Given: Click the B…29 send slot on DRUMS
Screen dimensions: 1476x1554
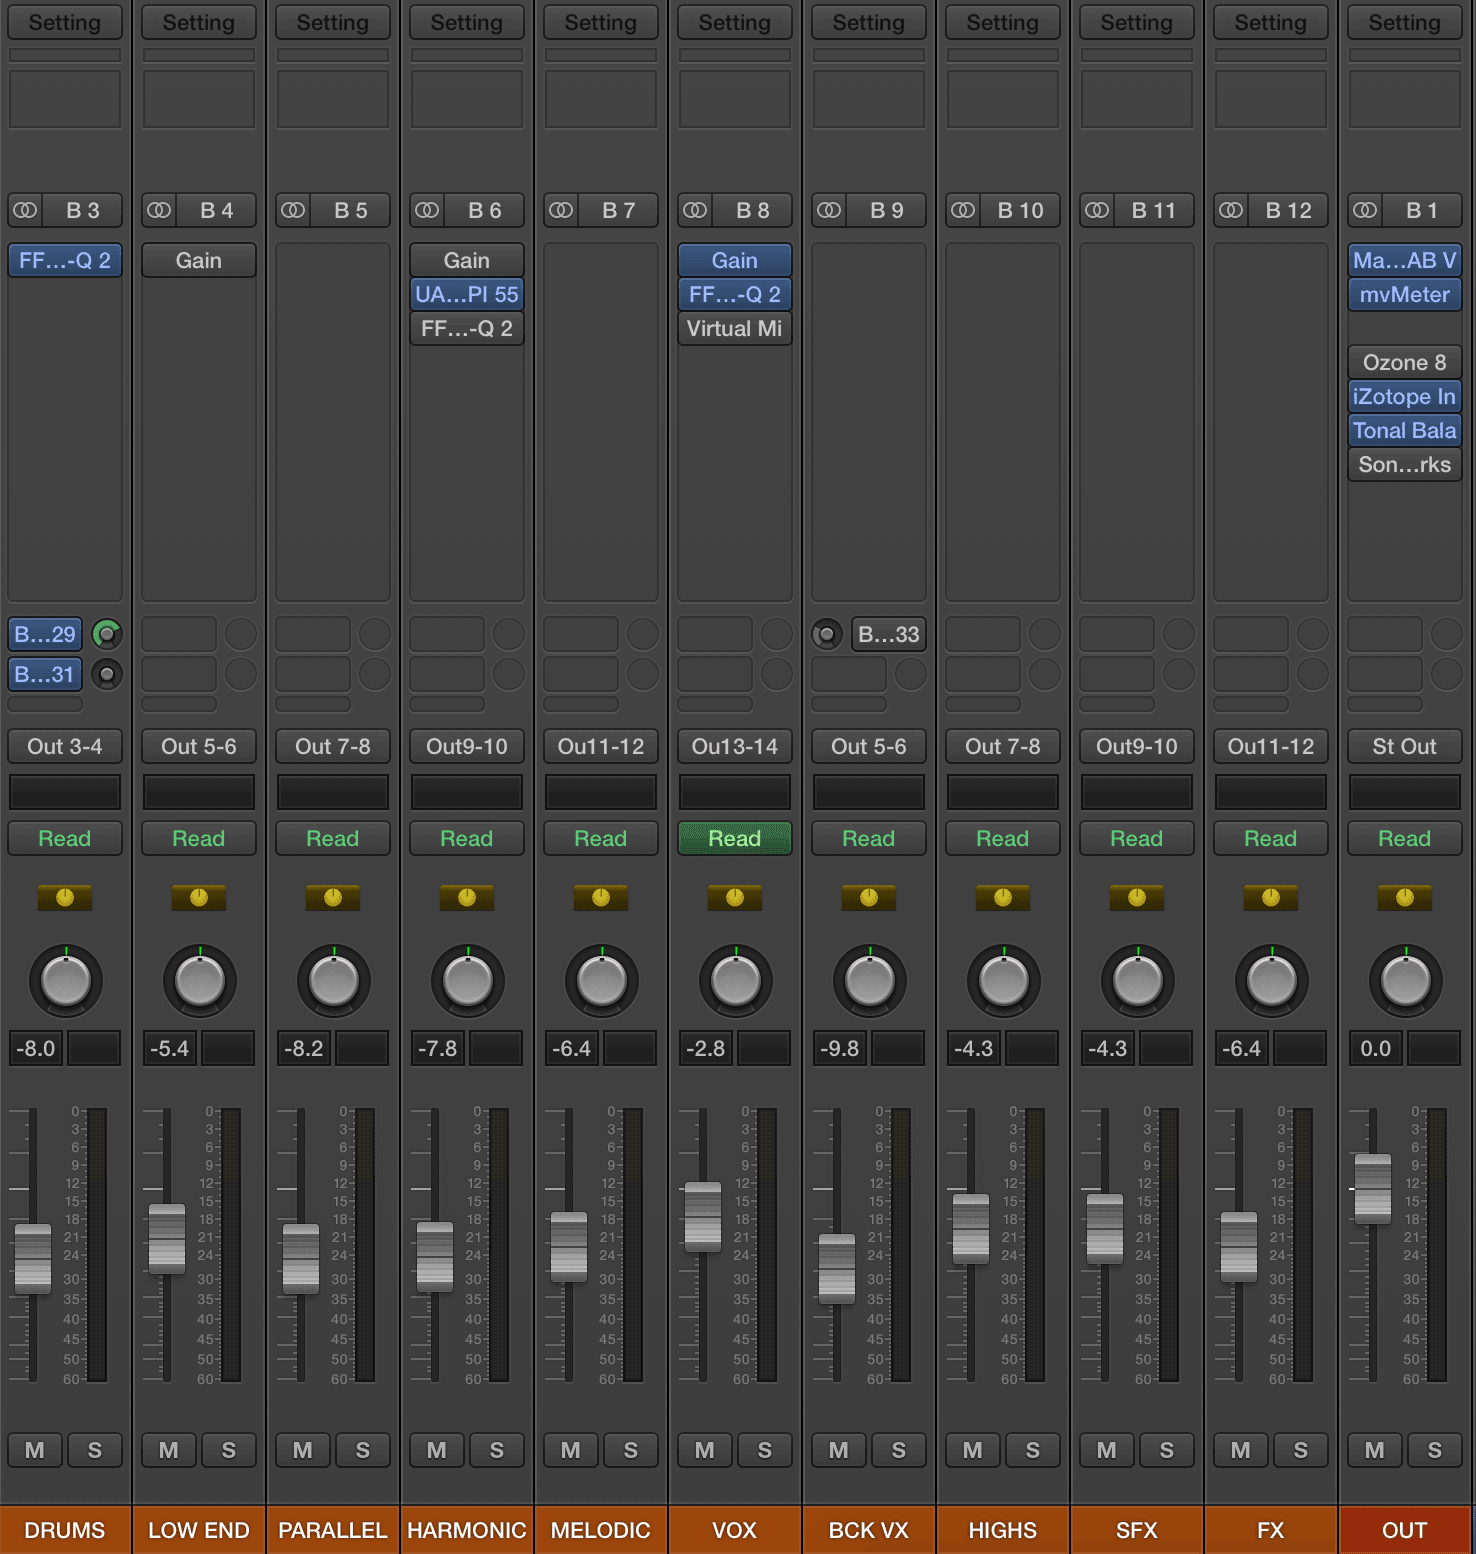Looking at the screenshot, I should [45, 634].
